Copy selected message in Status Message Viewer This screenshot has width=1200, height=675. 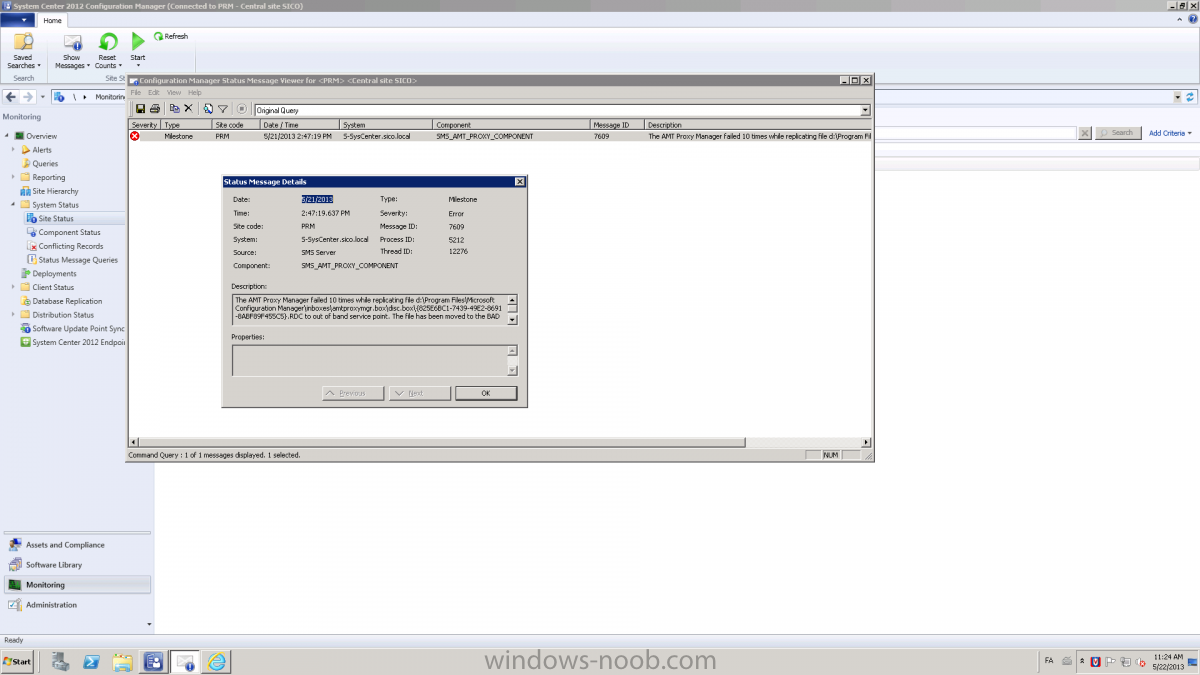coord(174,108)
